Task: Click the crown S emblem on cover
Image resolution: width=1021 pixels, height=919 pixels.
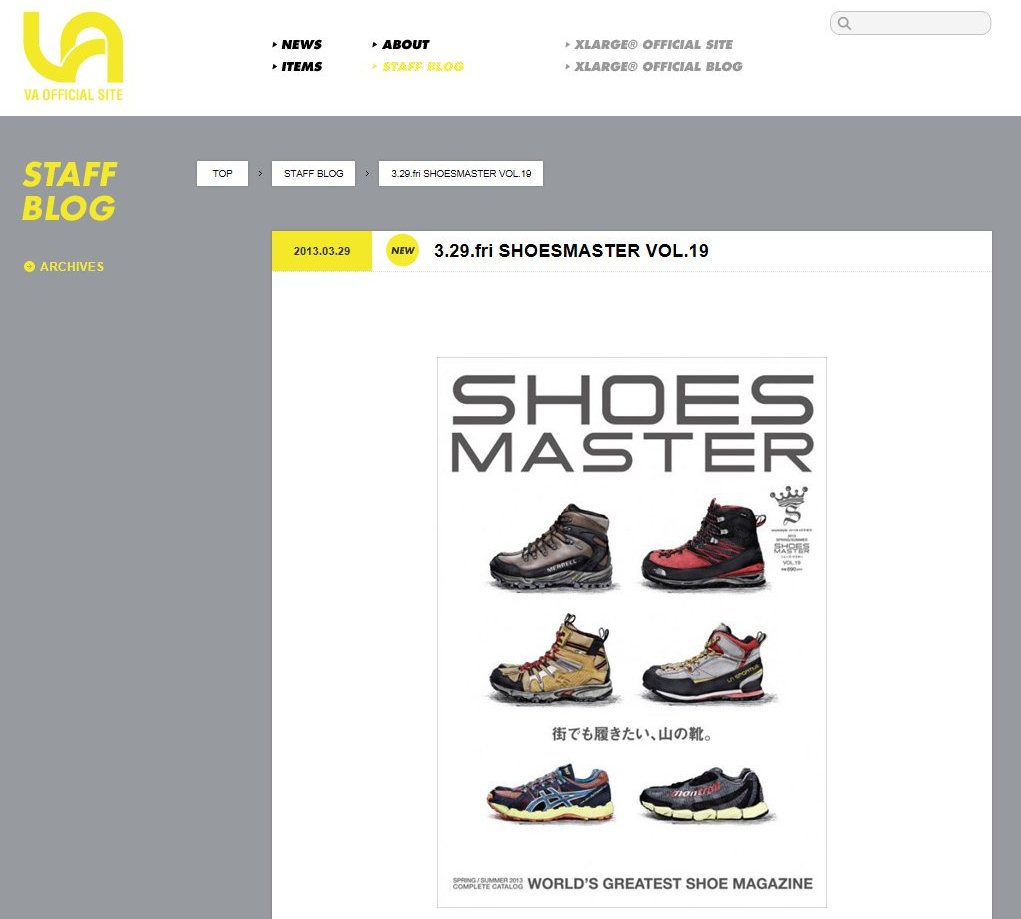Action: [x=790, y=505]
